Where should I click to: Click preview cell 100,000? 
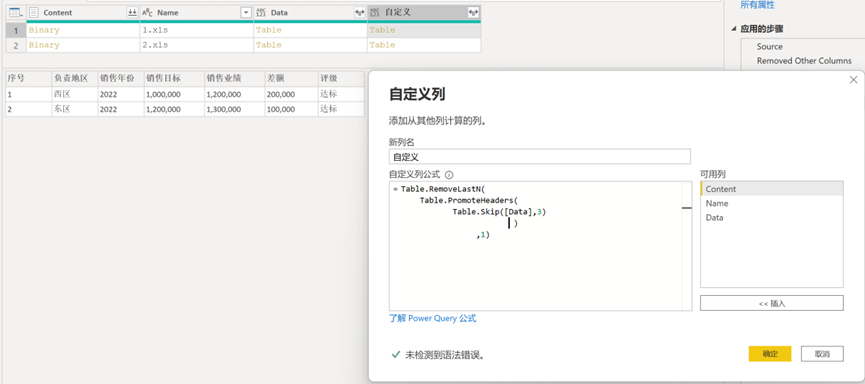click(291, 109)
